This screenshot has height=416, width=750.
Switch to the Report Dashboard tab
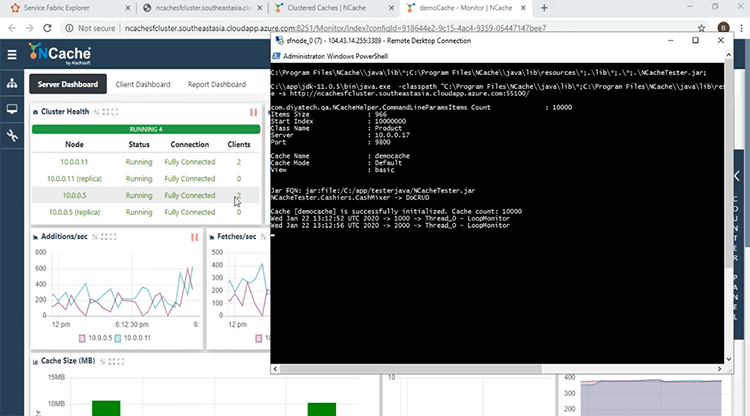point(217,84)
